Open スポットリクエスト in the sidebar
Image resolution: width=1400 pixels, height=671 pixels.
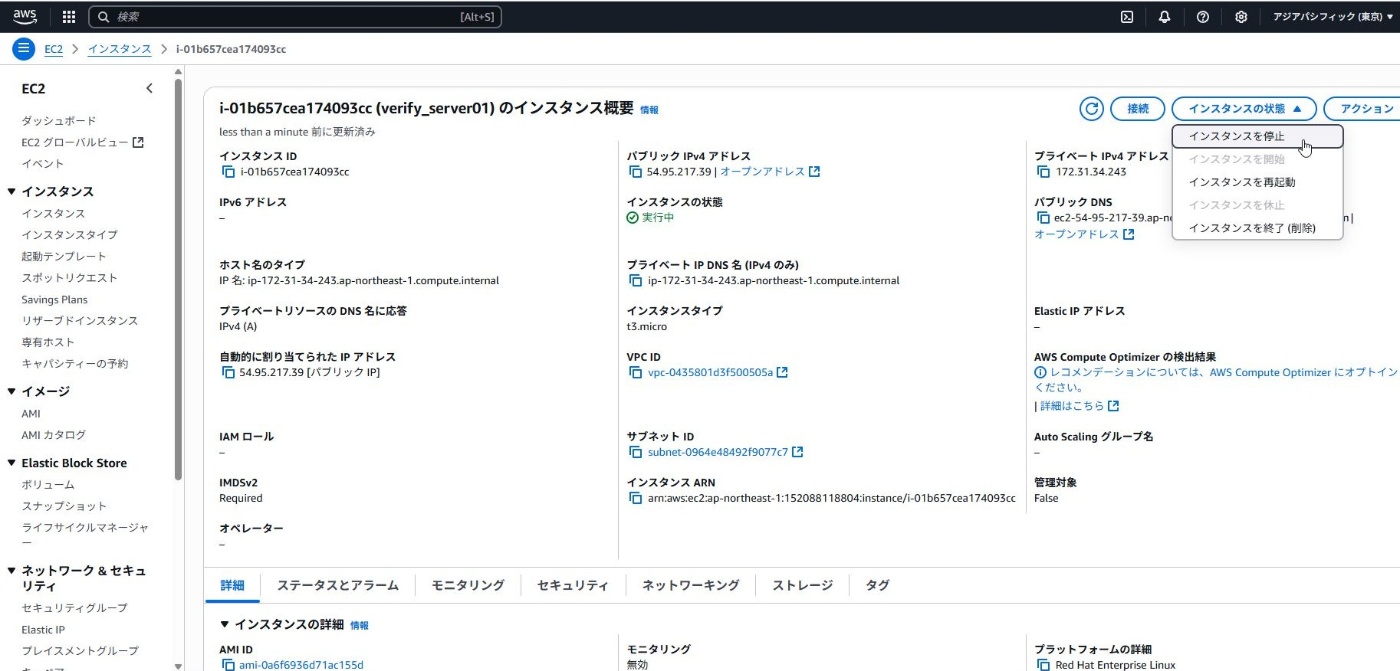(69, 278)
